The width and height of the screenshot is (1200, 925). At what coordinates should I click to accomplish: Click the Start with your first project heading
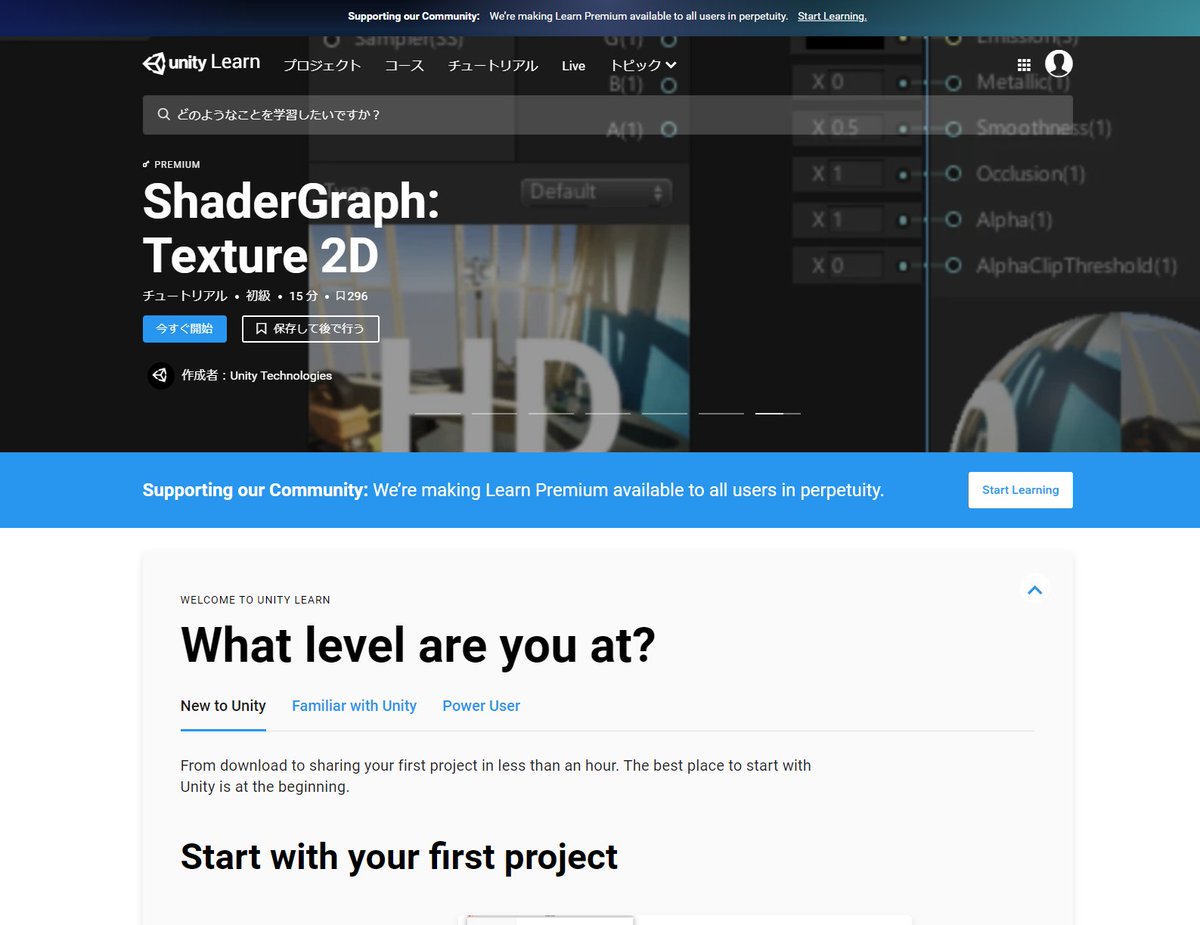[399, 857]
